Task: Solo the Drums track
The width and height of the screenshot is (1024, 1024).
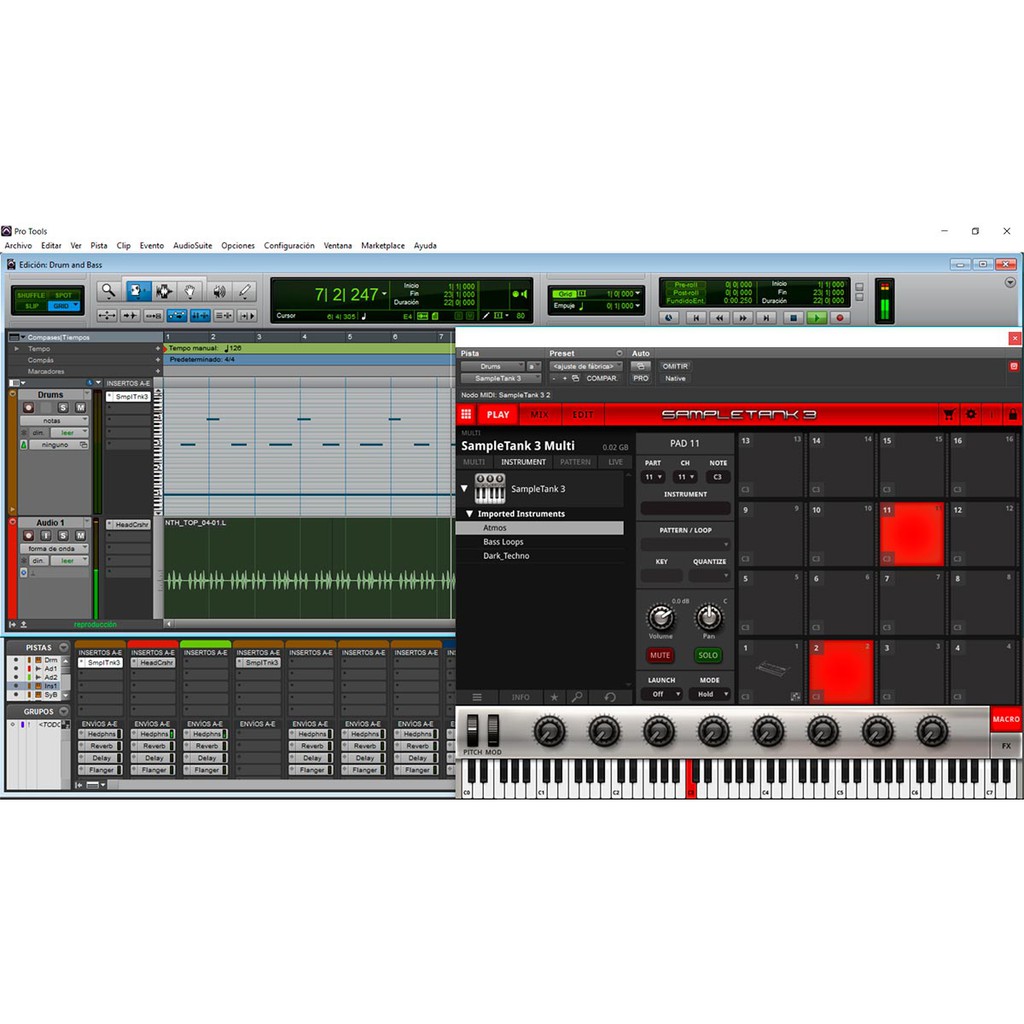Action: [x=63, y=408]
